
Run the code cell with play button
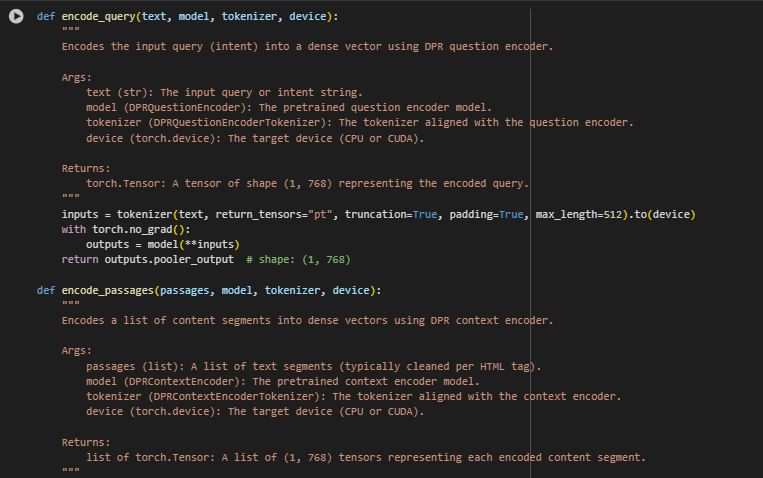(16, 16)
